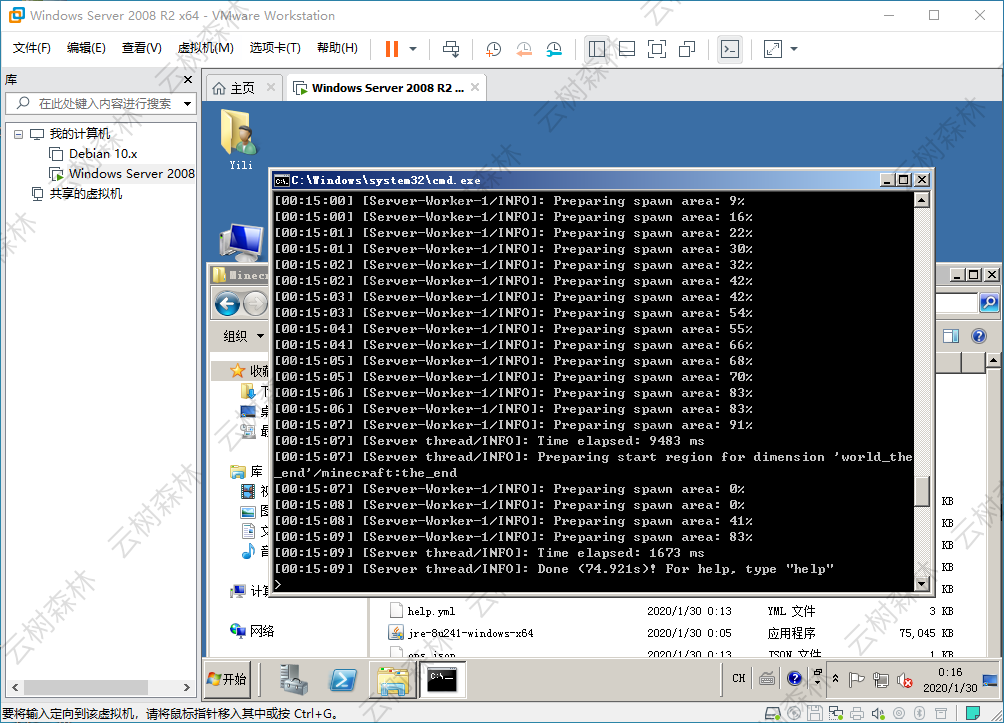Close the Windows Server 2008 R2 tab
1004x723 pixels.
(x=475, y=87)
